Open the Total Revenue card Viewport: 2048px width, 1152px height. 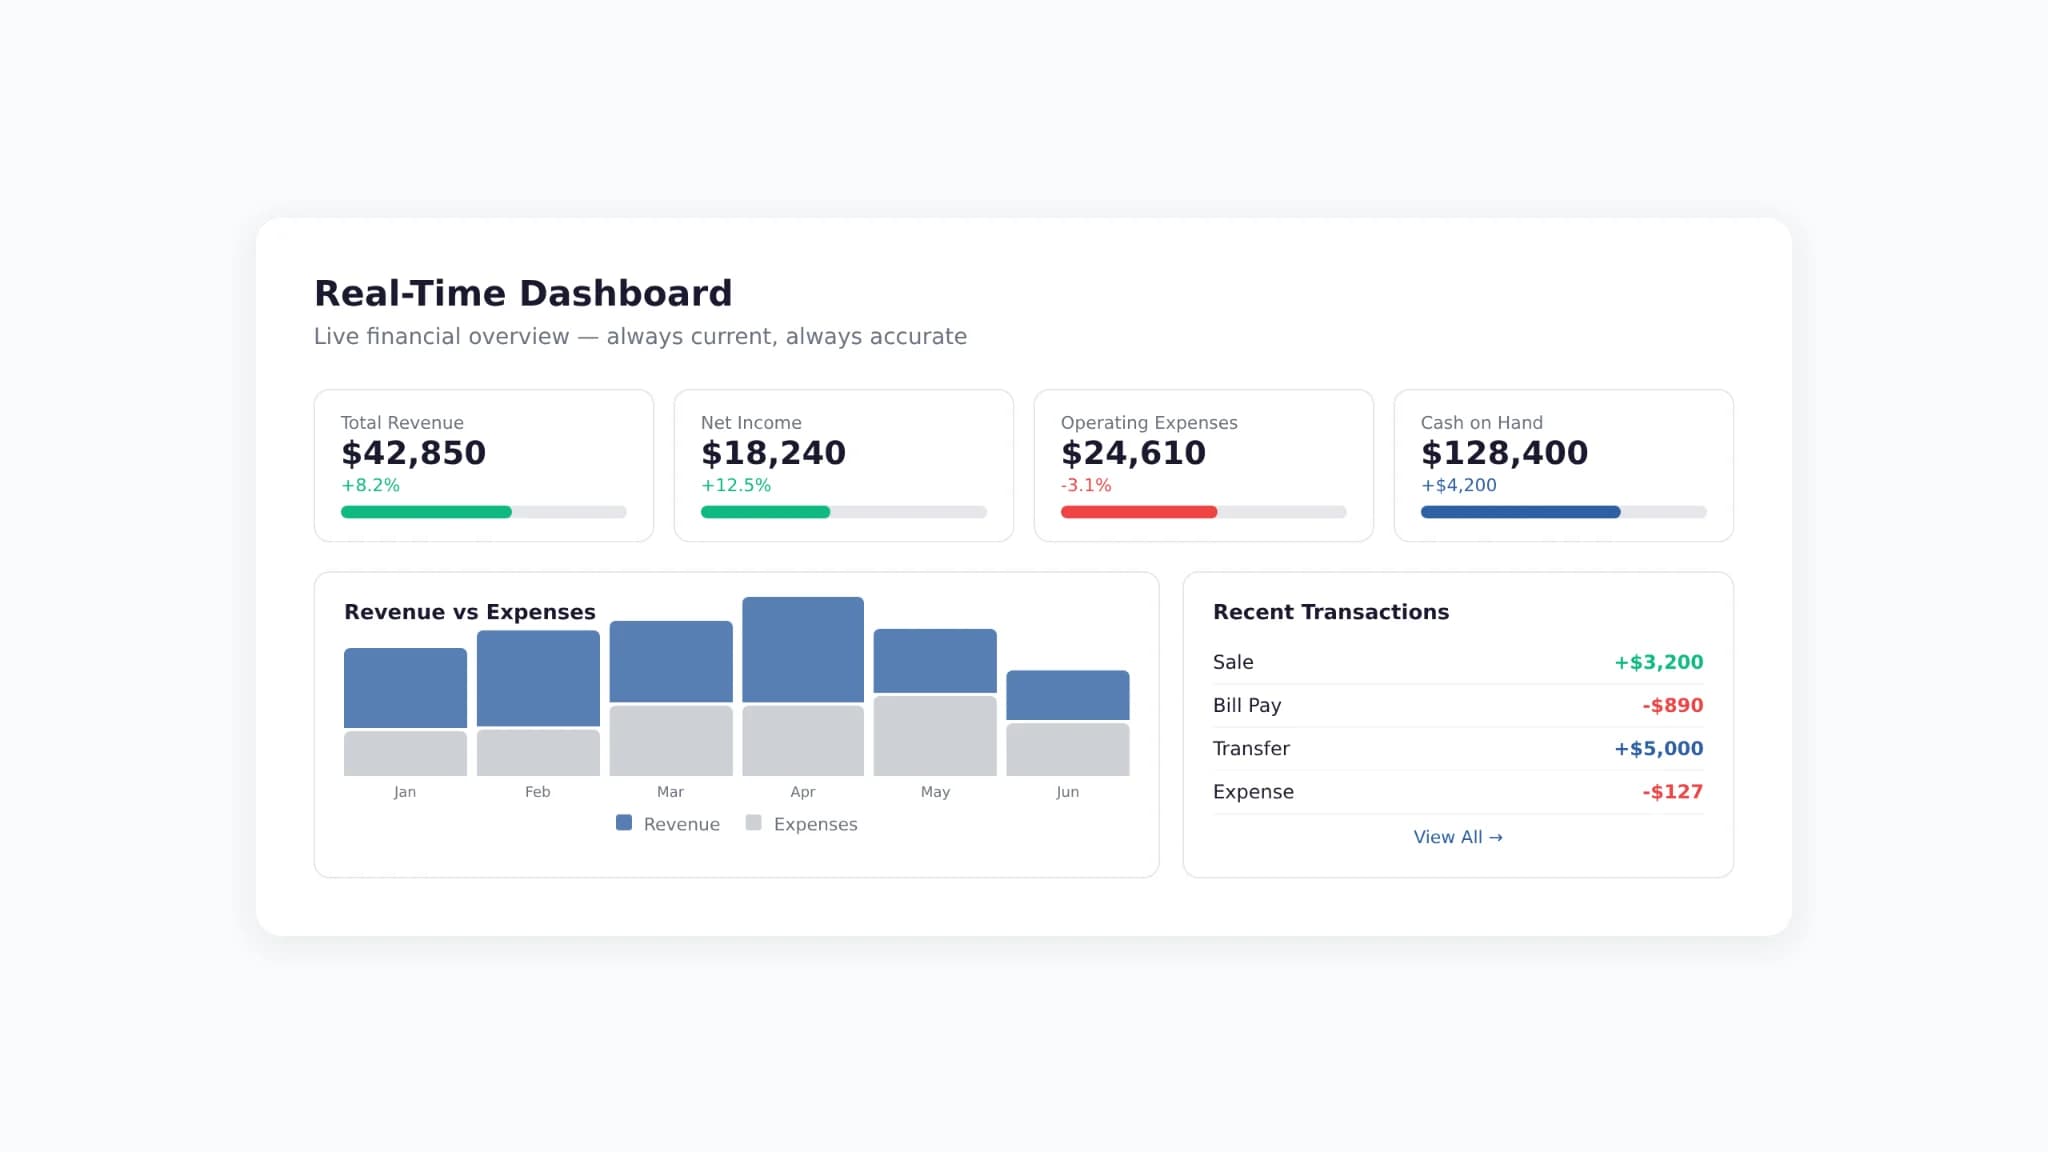click(x=484, y=466)
